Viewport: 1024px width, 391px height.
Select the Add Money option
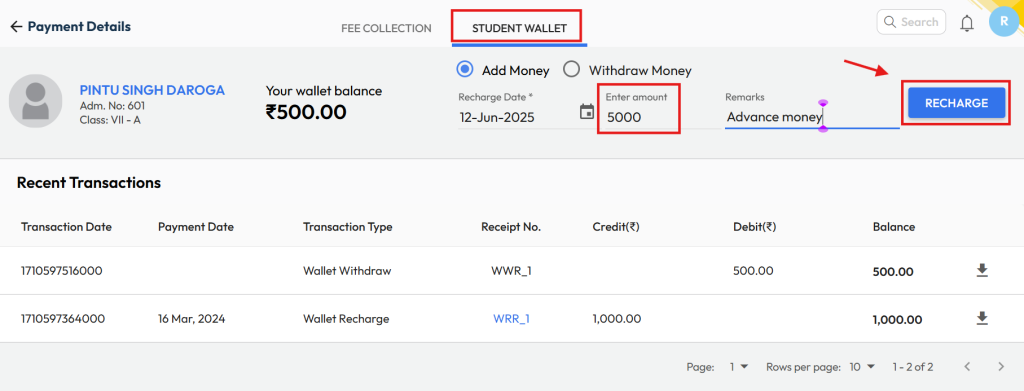pyautogui.click(x=465, y=69)
